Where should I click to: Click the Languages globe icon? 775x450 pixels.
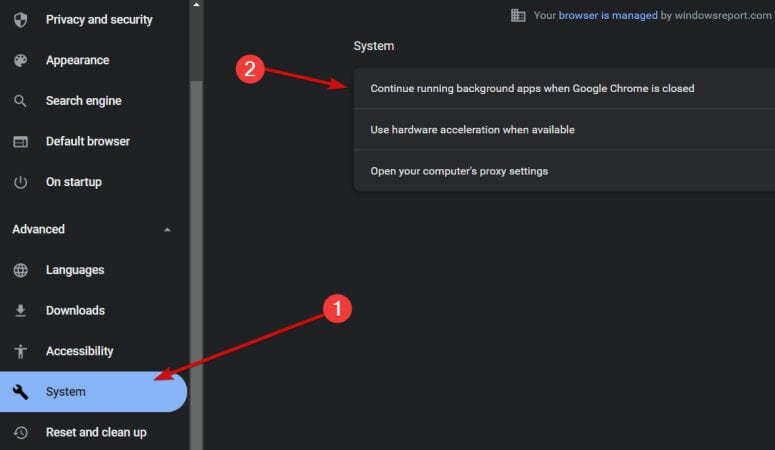[x=20, y=270]
